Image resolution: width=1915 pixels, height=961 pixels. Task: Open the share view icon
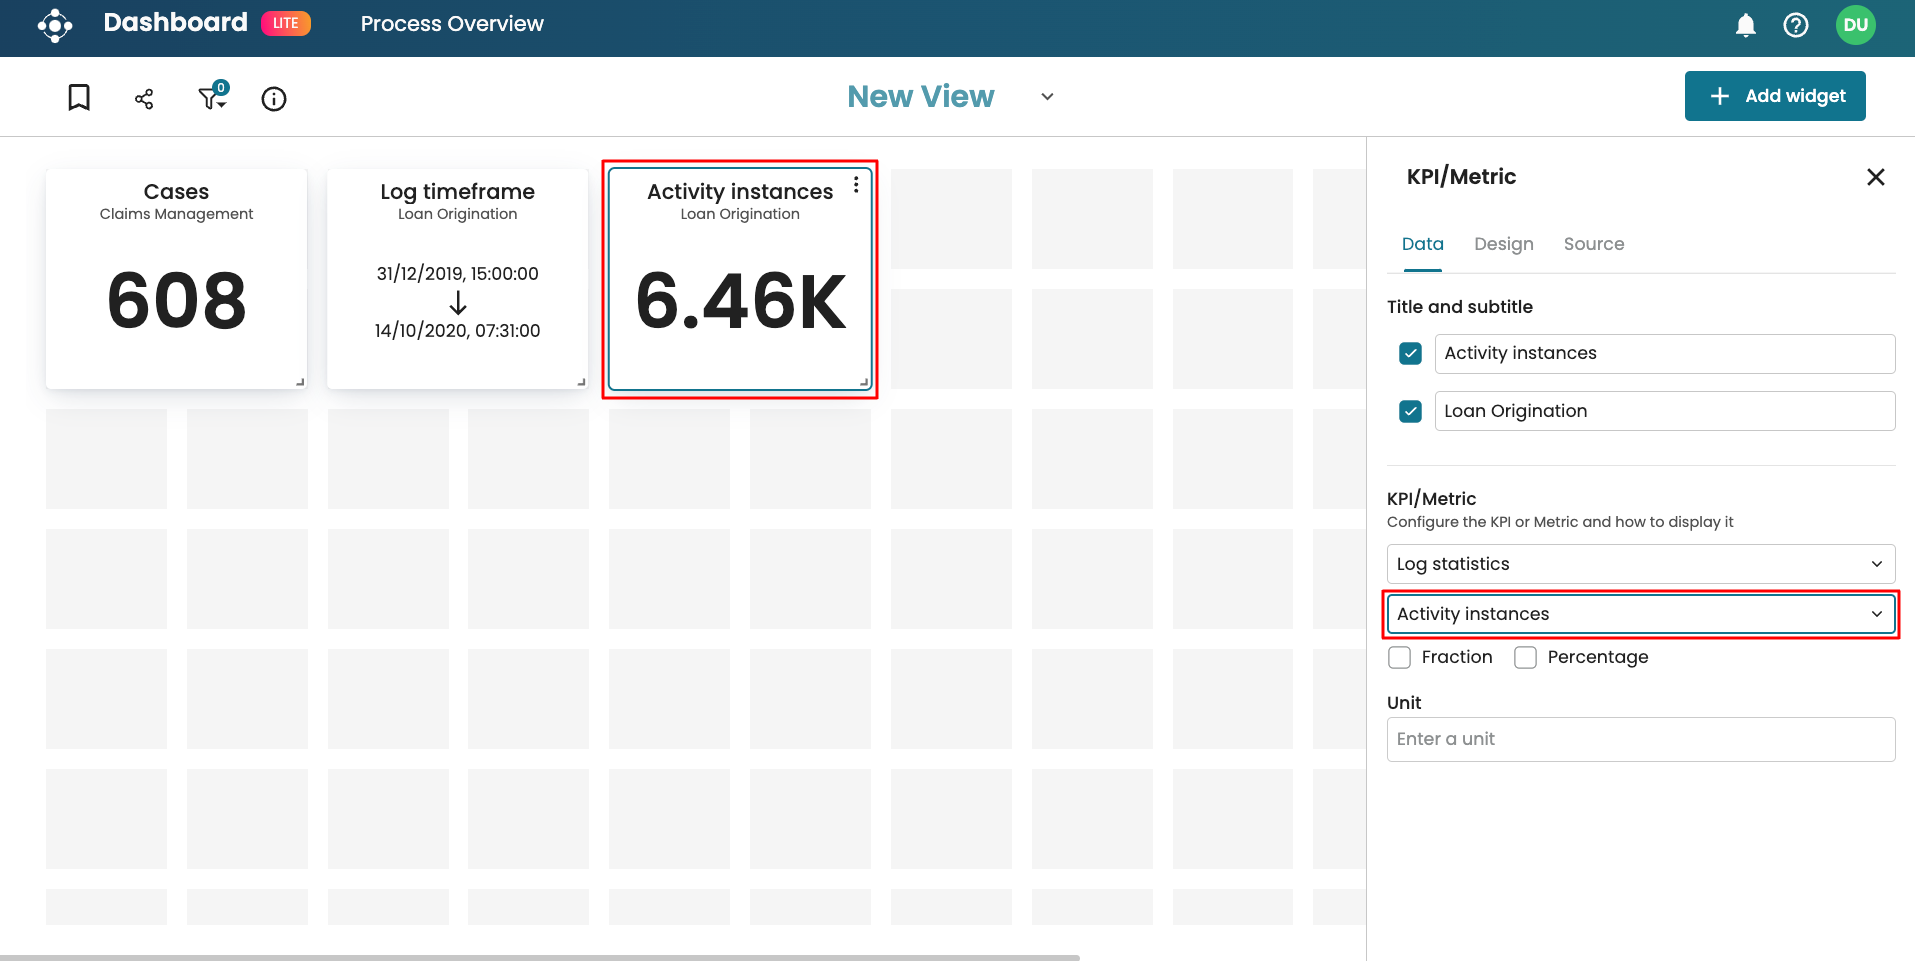pos(144,98)
